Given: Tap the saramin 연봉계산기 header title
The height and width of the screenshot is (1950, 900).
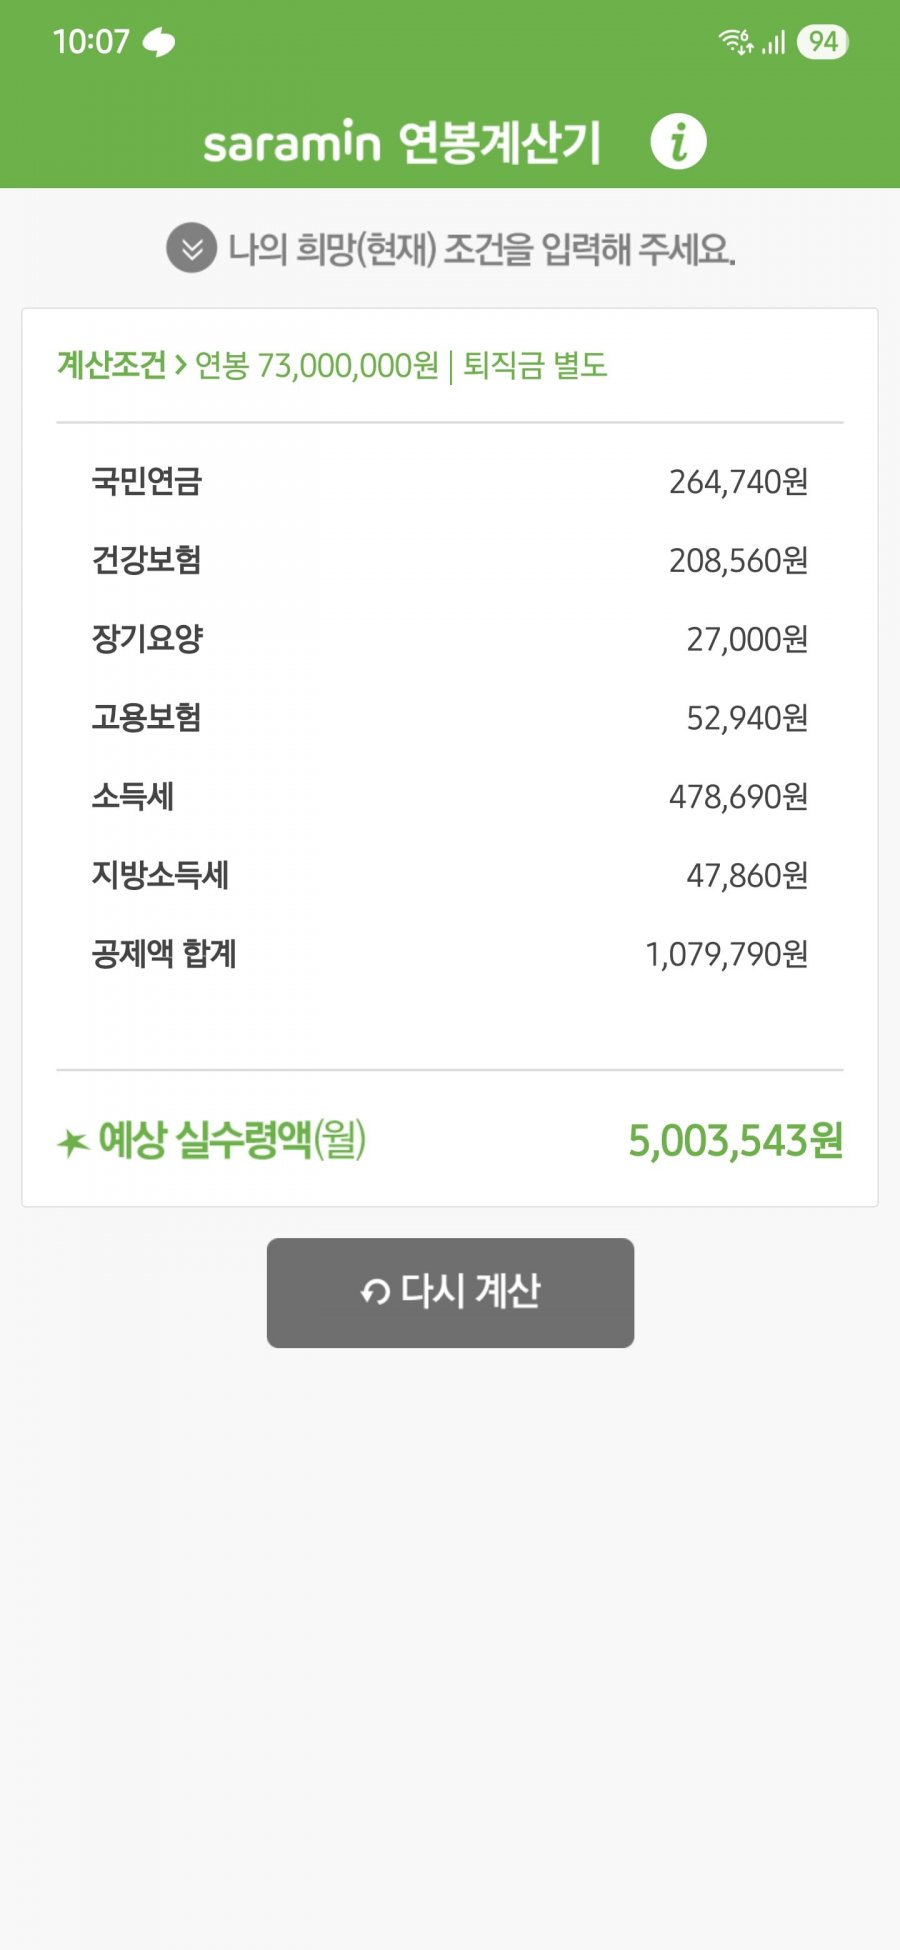Looking at the screenshot, I should pos(402,142).
